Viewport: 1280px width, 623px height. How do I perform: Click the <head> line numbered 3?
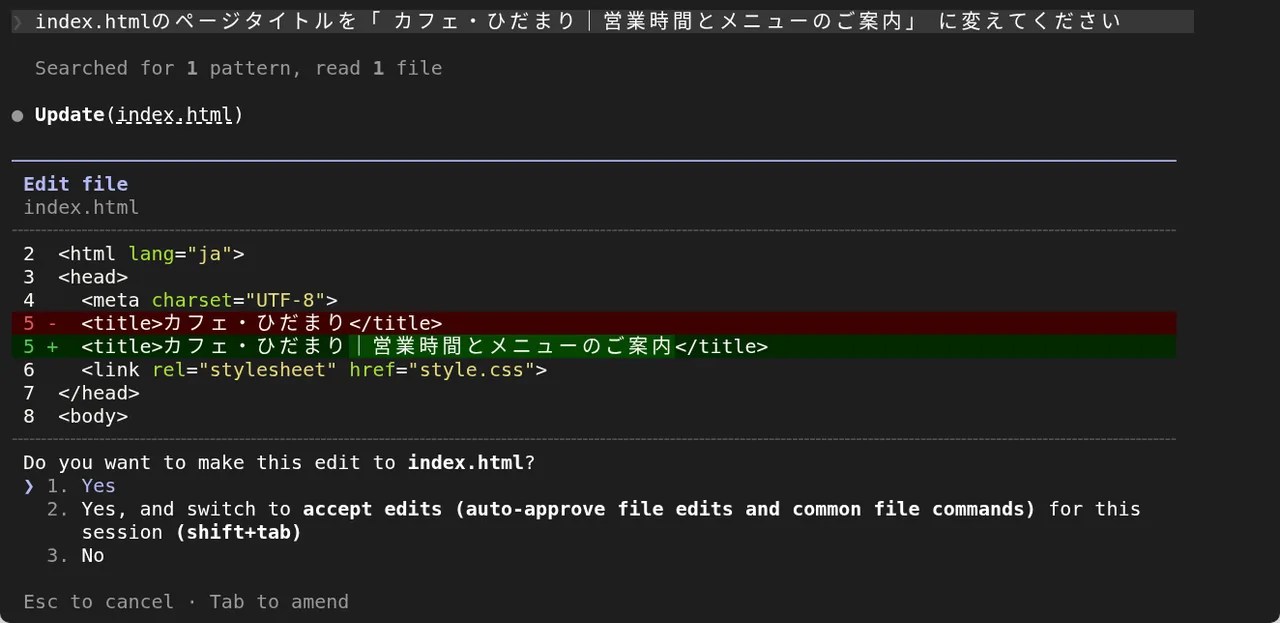pyautogui.click(x=93, y=277)
